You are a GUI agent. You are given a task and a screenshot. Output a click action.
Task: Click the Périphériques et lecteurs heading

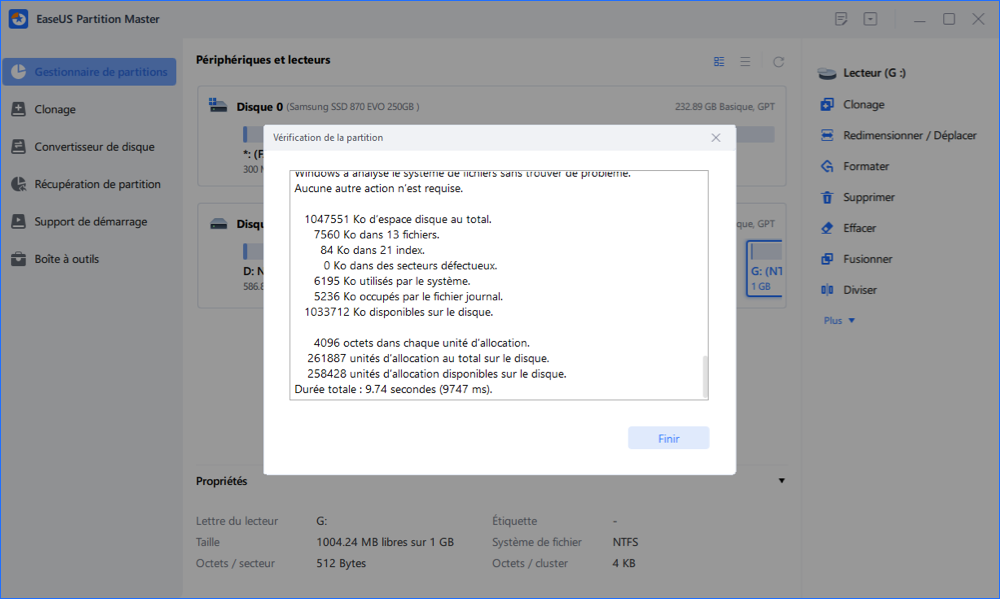[x=263, y=60]
